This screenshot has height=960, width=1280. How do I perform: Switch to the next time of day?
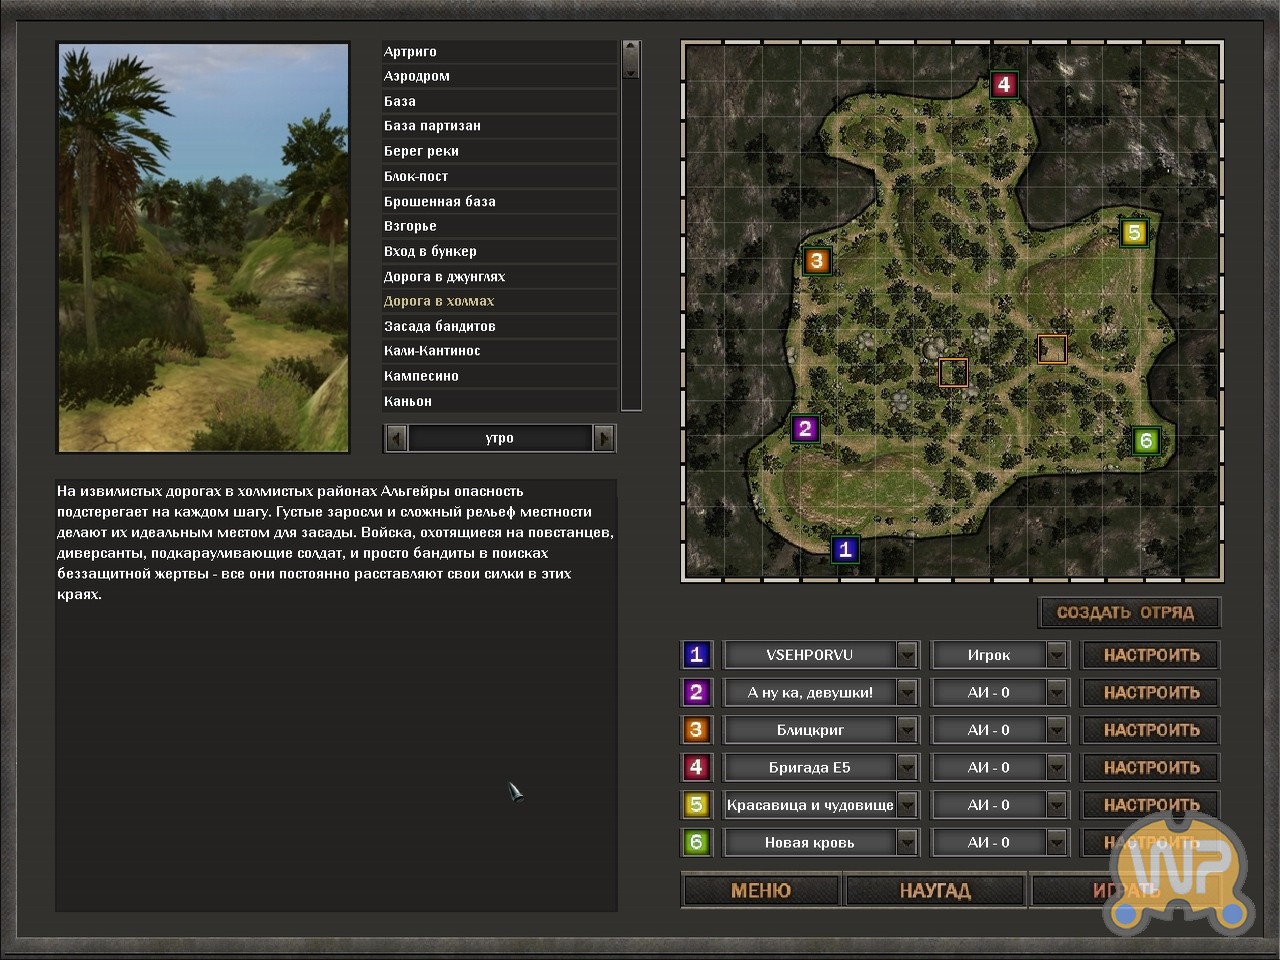(x=604, y=438)
